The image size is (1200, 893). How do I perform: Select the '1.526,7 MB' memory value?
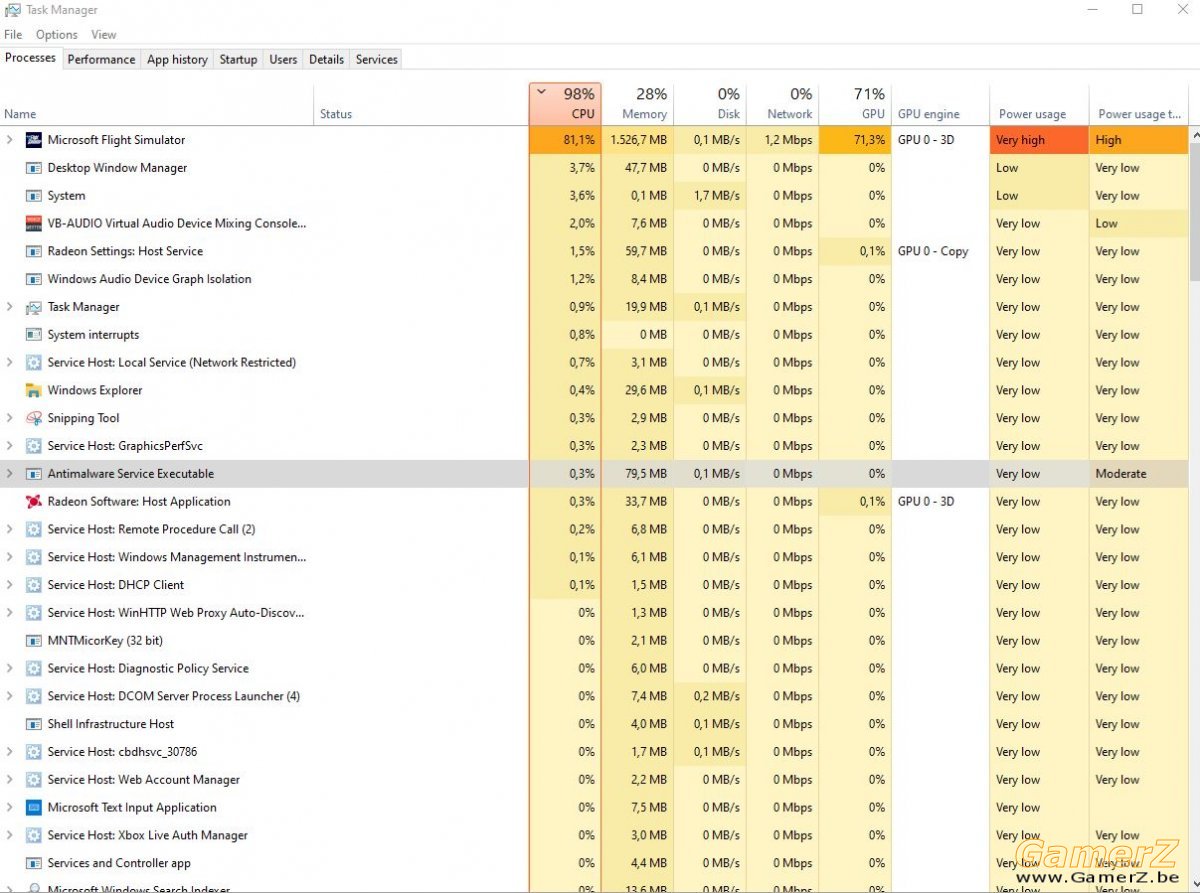click(637, 140)
